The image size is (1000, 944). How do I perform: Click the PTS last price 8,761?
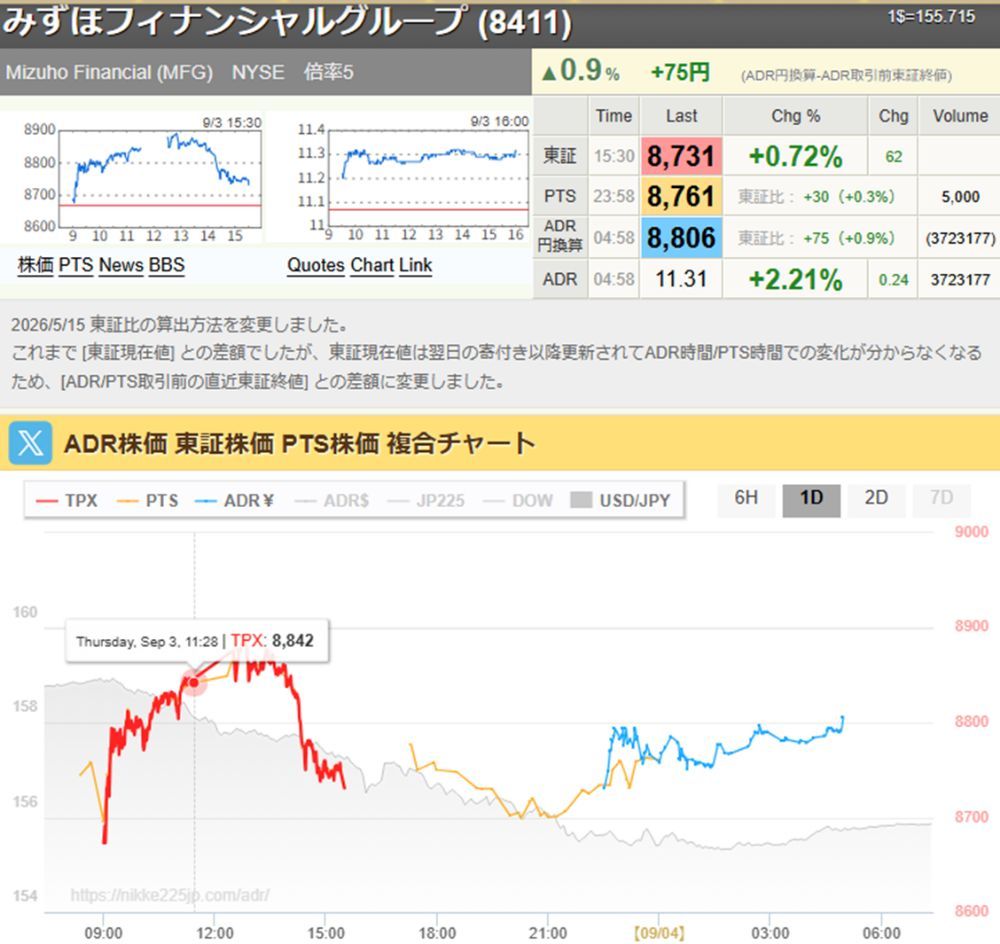pos(681,196)
